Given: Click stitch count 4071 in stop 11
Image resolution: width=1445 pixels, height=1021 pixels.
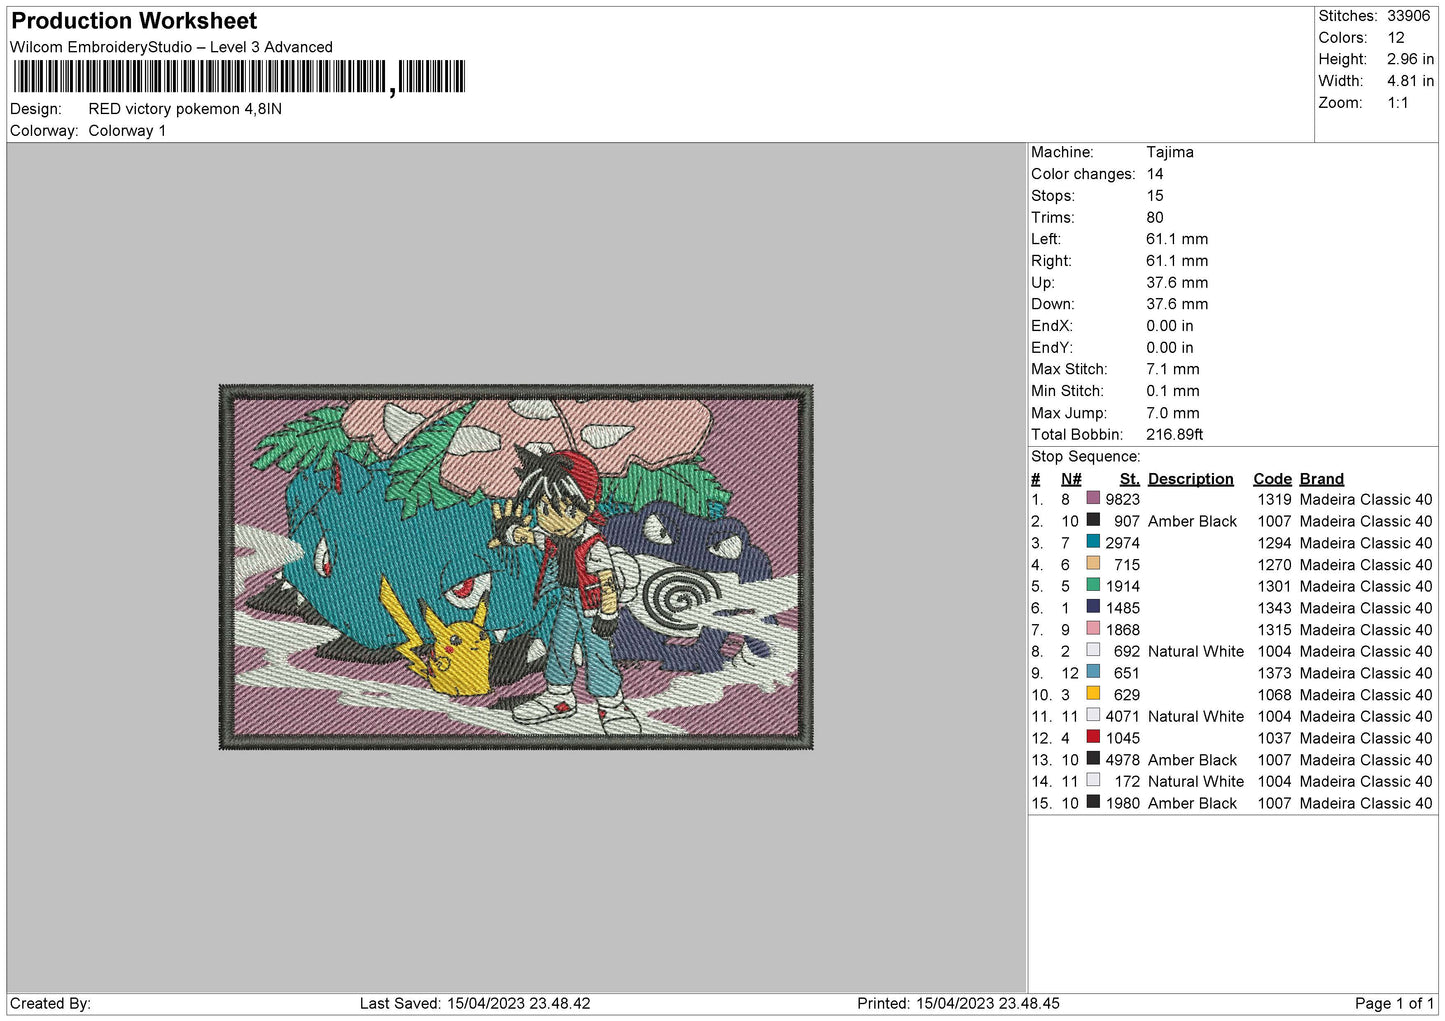Looking at the screenshot, I should (1123, 716).
